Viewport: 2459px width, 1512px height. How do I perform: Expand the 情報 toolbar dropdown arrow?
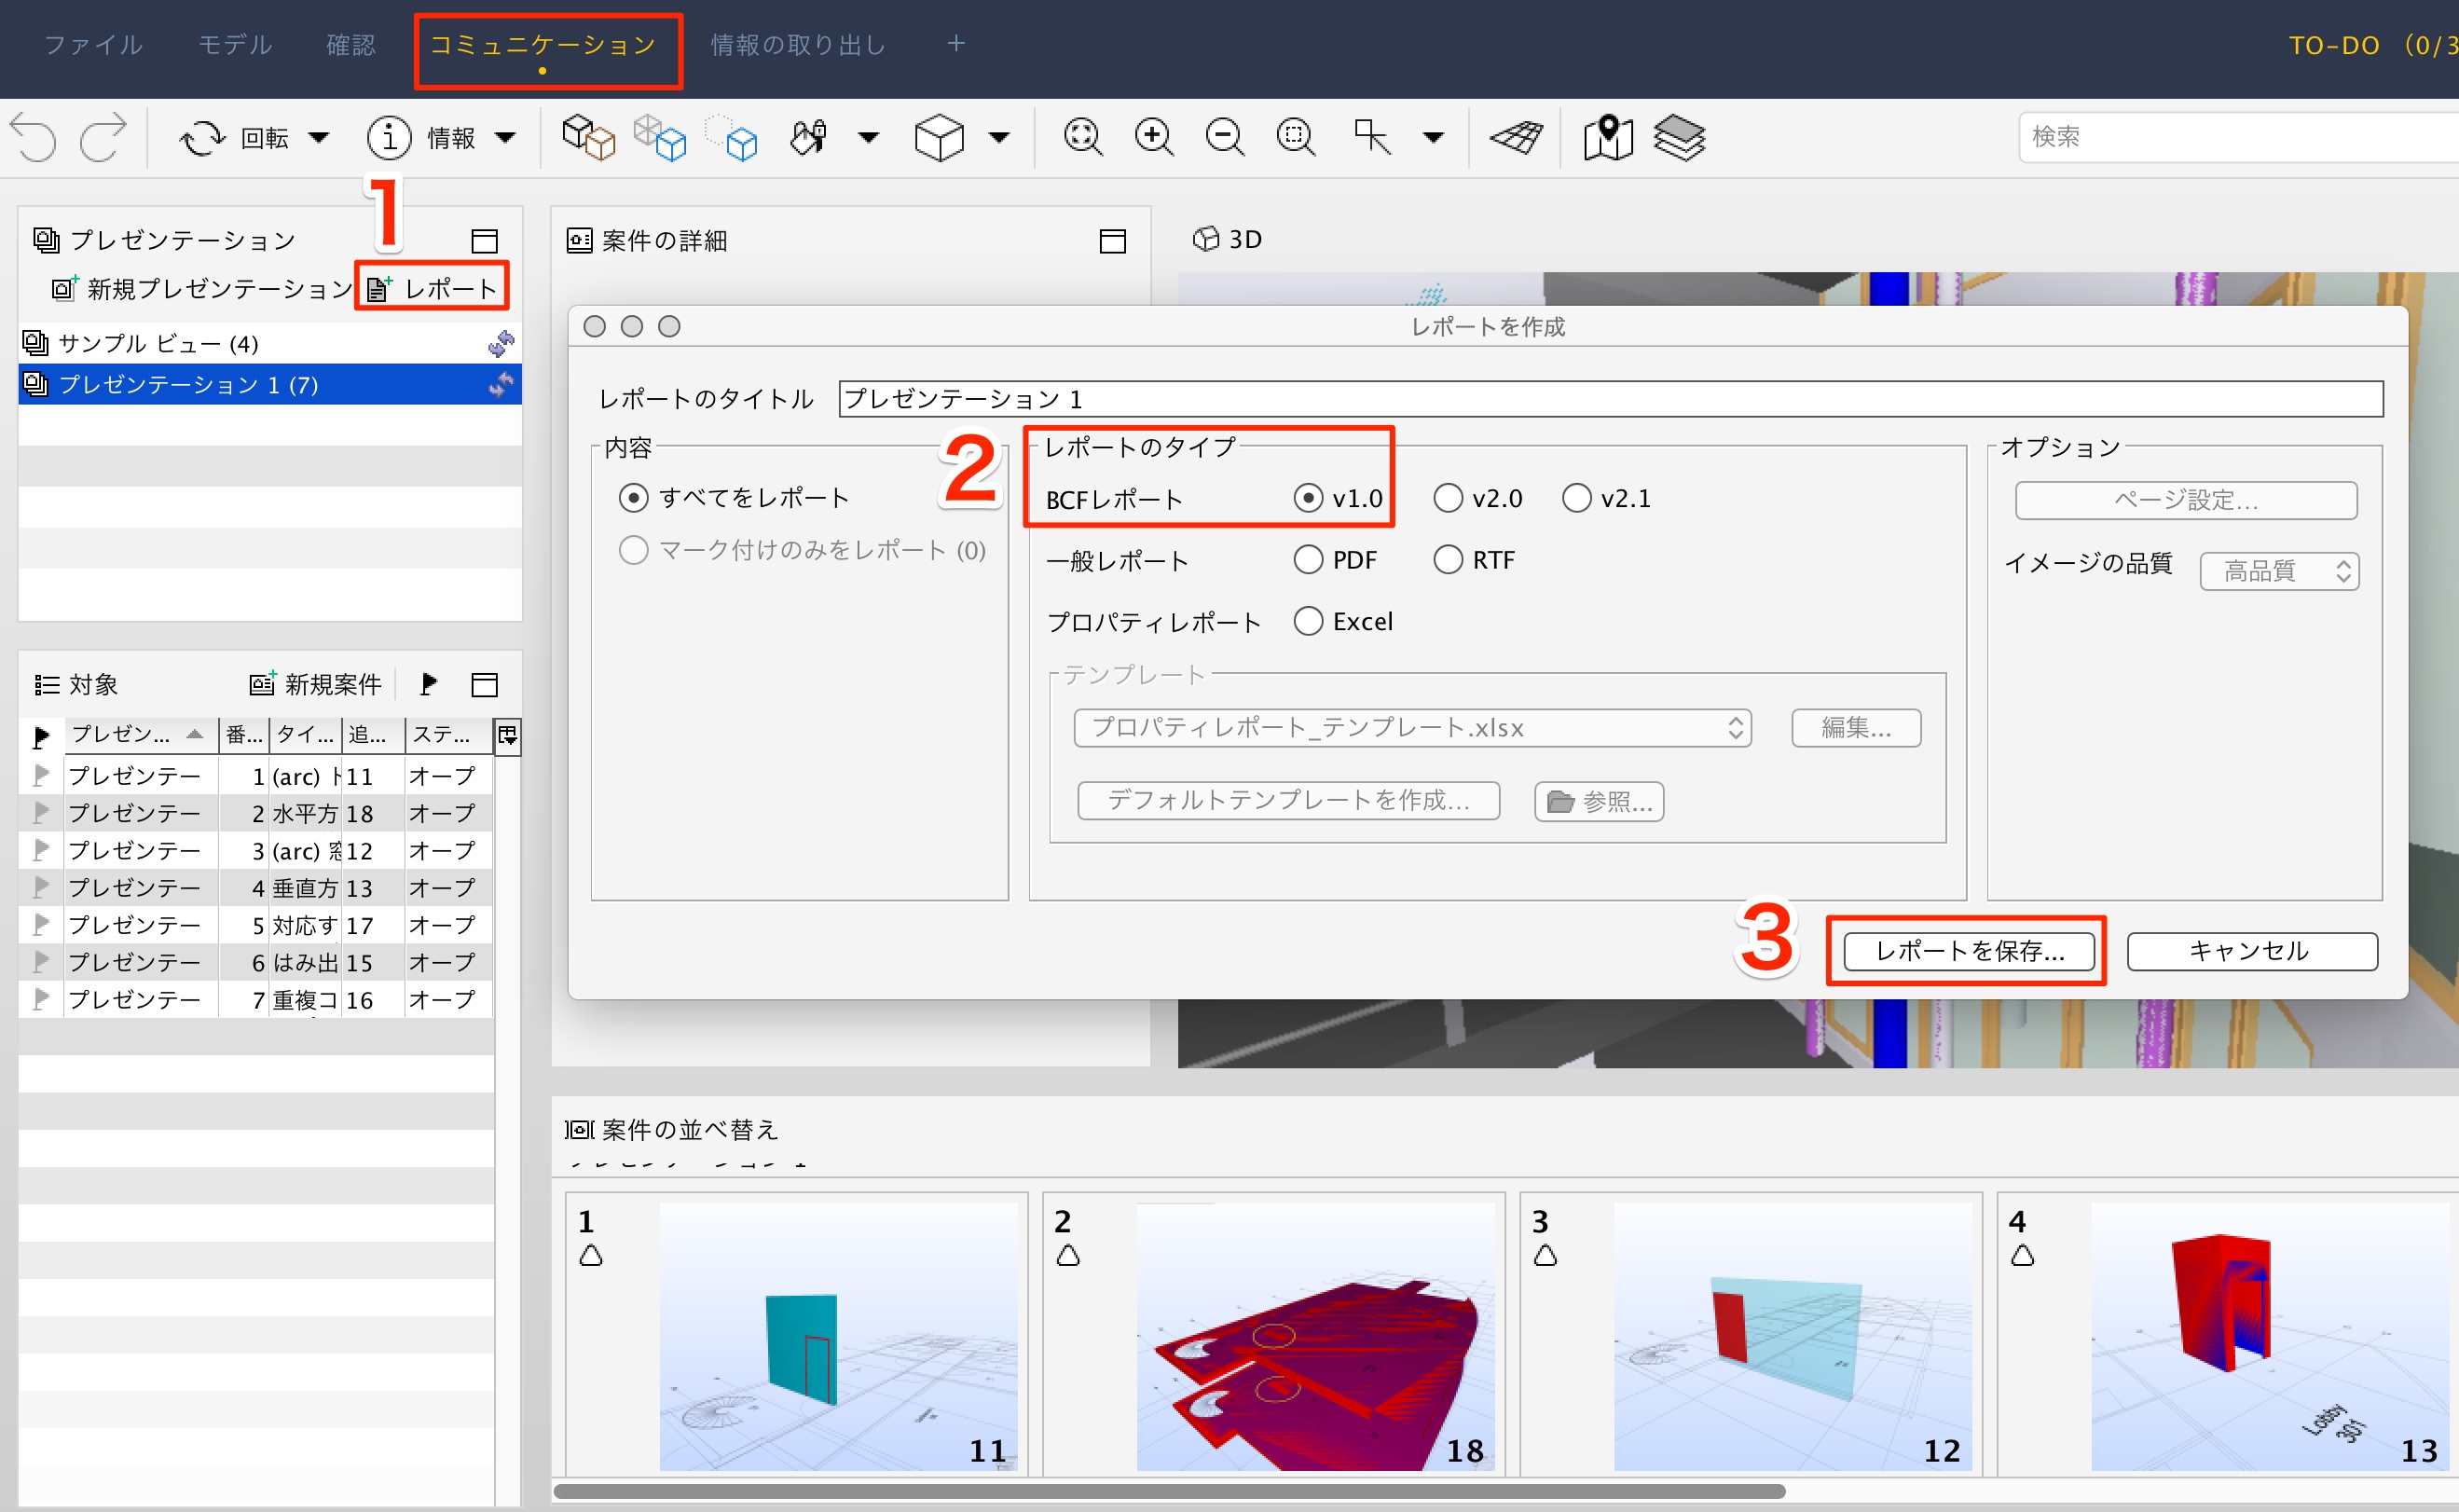506,137
